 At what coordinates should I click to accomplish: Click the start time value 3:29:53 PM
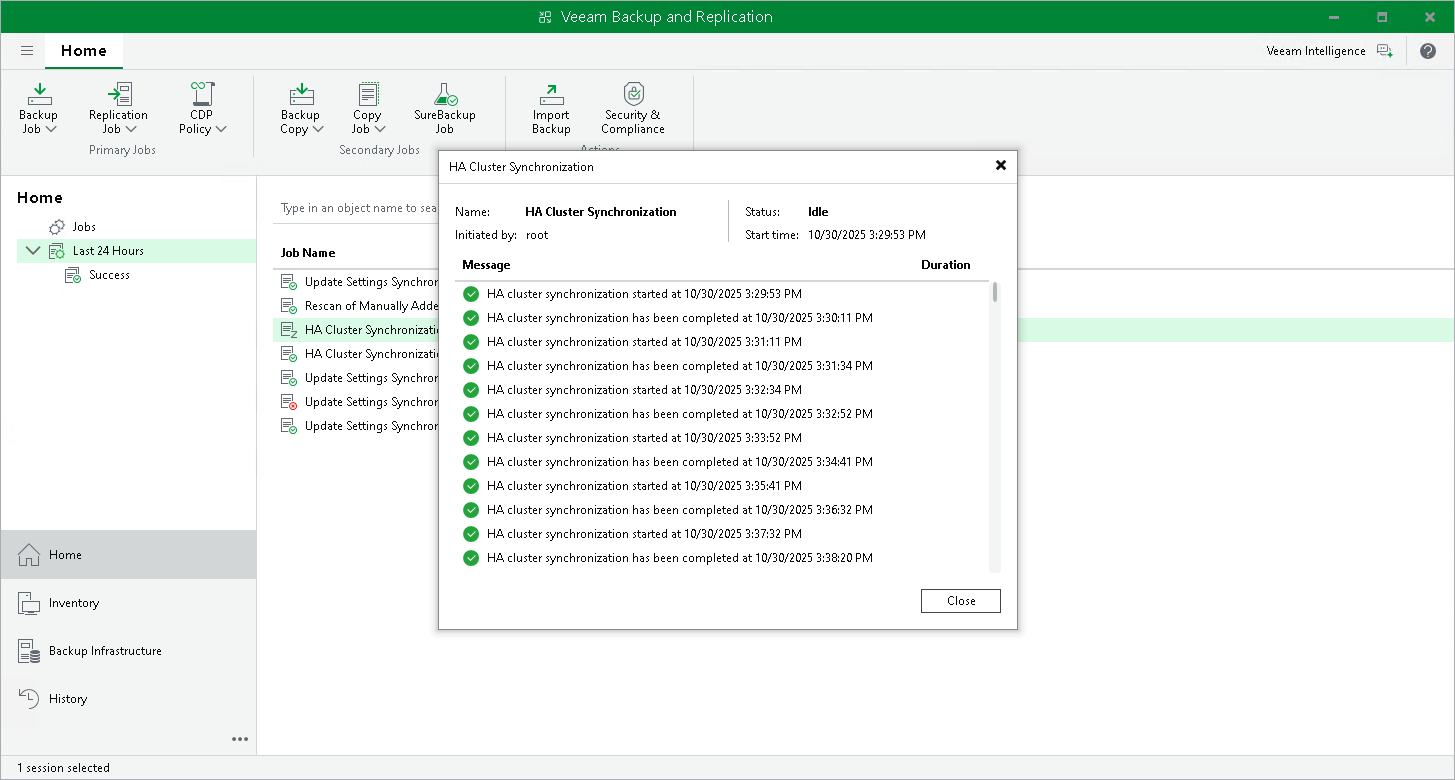click(x=867, y=235)
